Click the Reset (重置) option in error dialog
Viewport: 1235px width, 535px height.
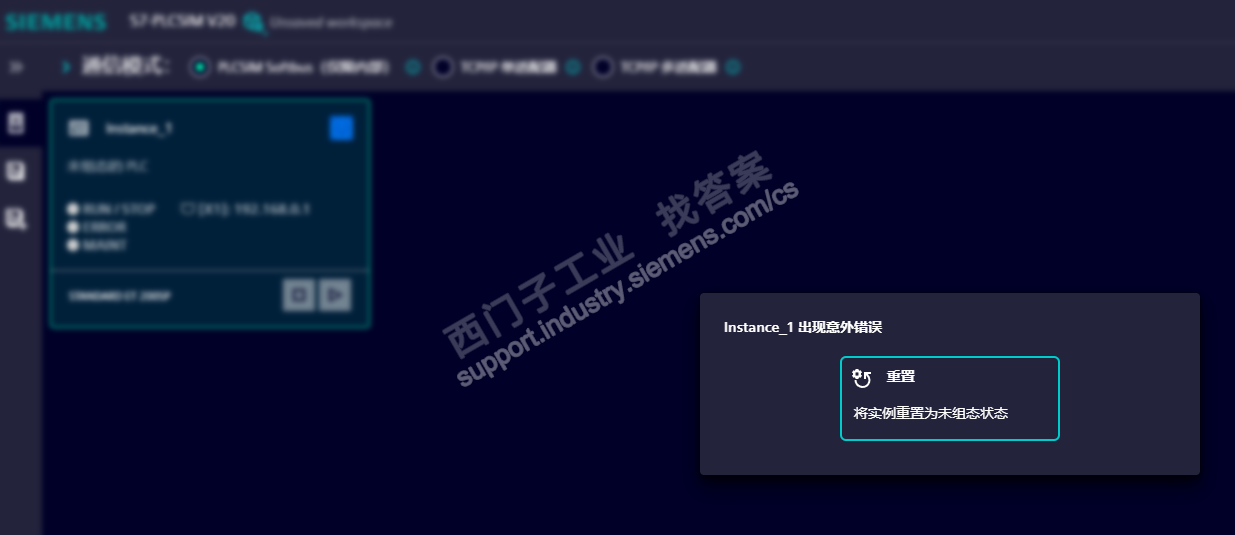point(949,398)
